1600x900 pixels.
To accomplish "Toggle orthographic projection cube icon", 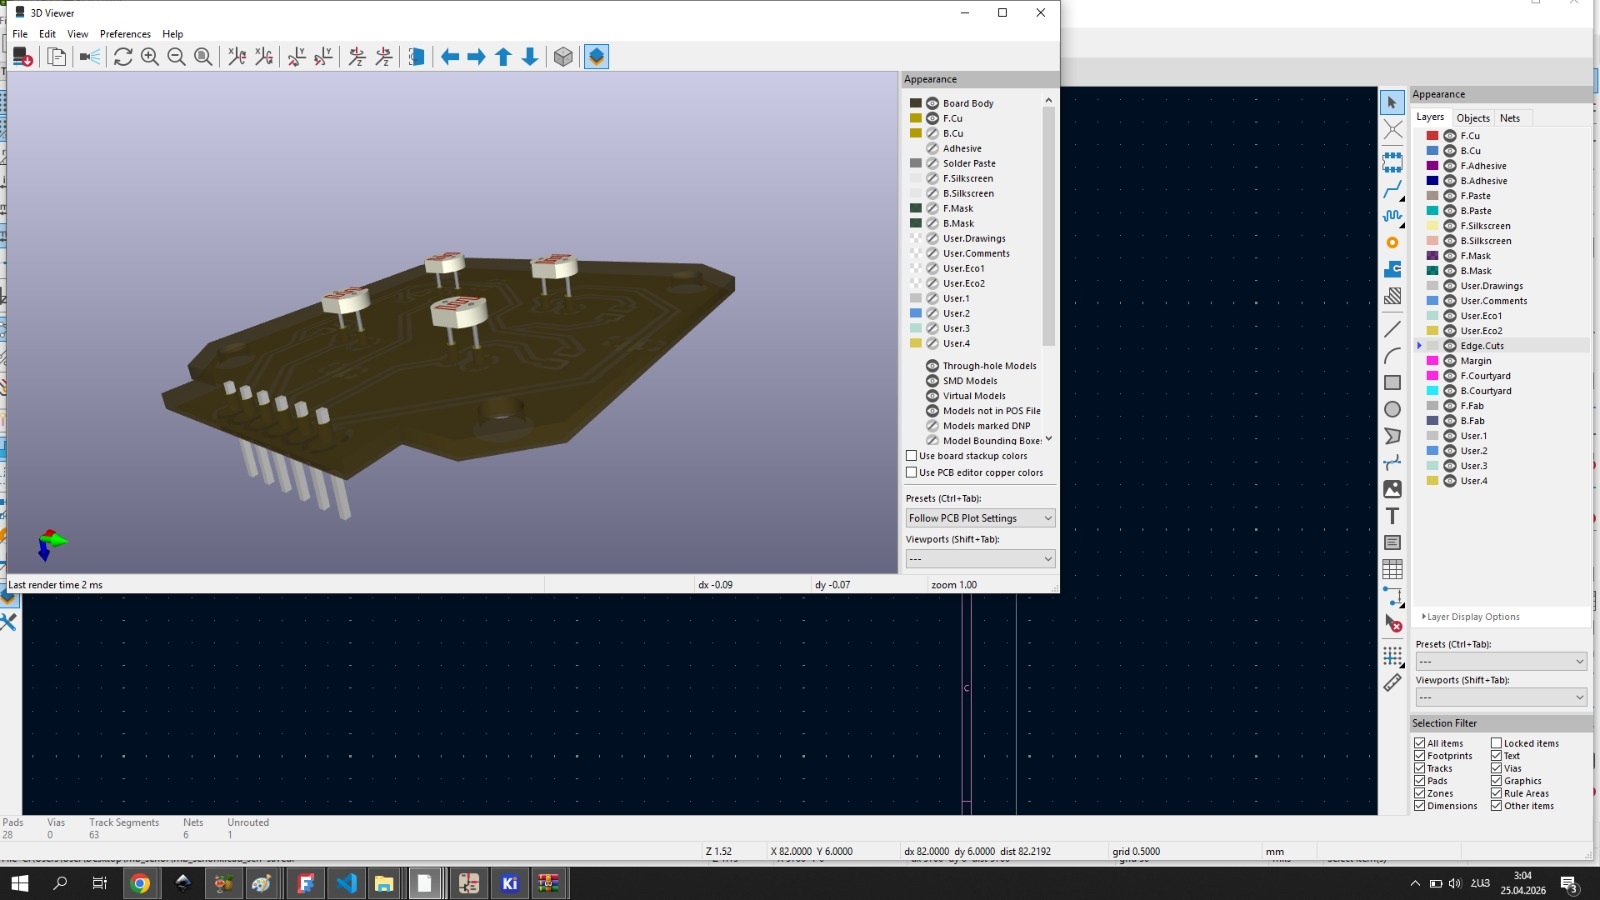I will point(563,57).
